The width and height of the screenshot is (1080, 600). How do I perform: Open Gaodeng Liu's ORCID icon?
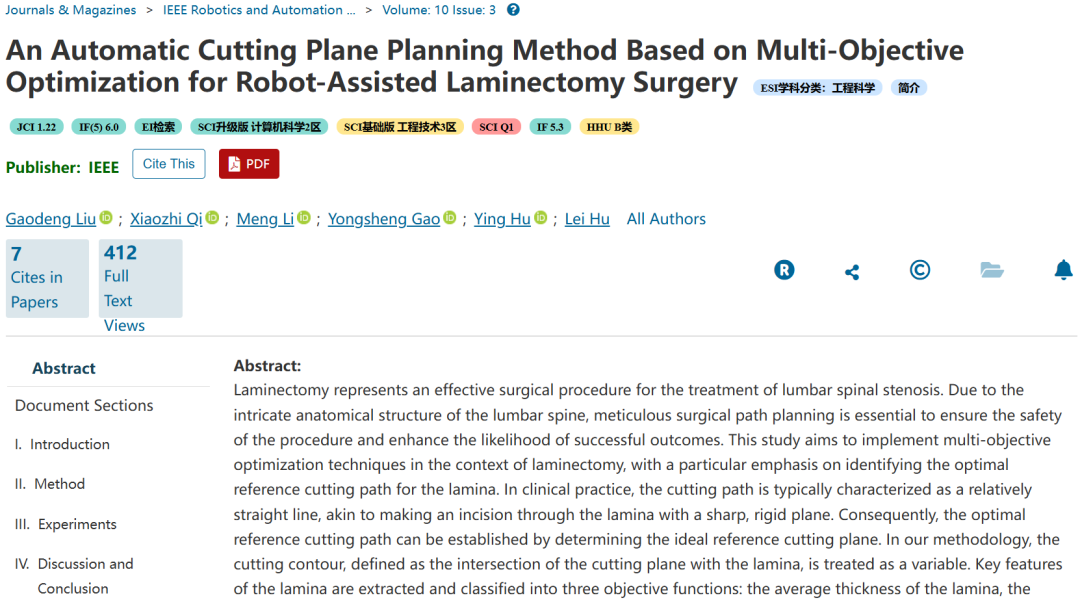pos(106,218)
